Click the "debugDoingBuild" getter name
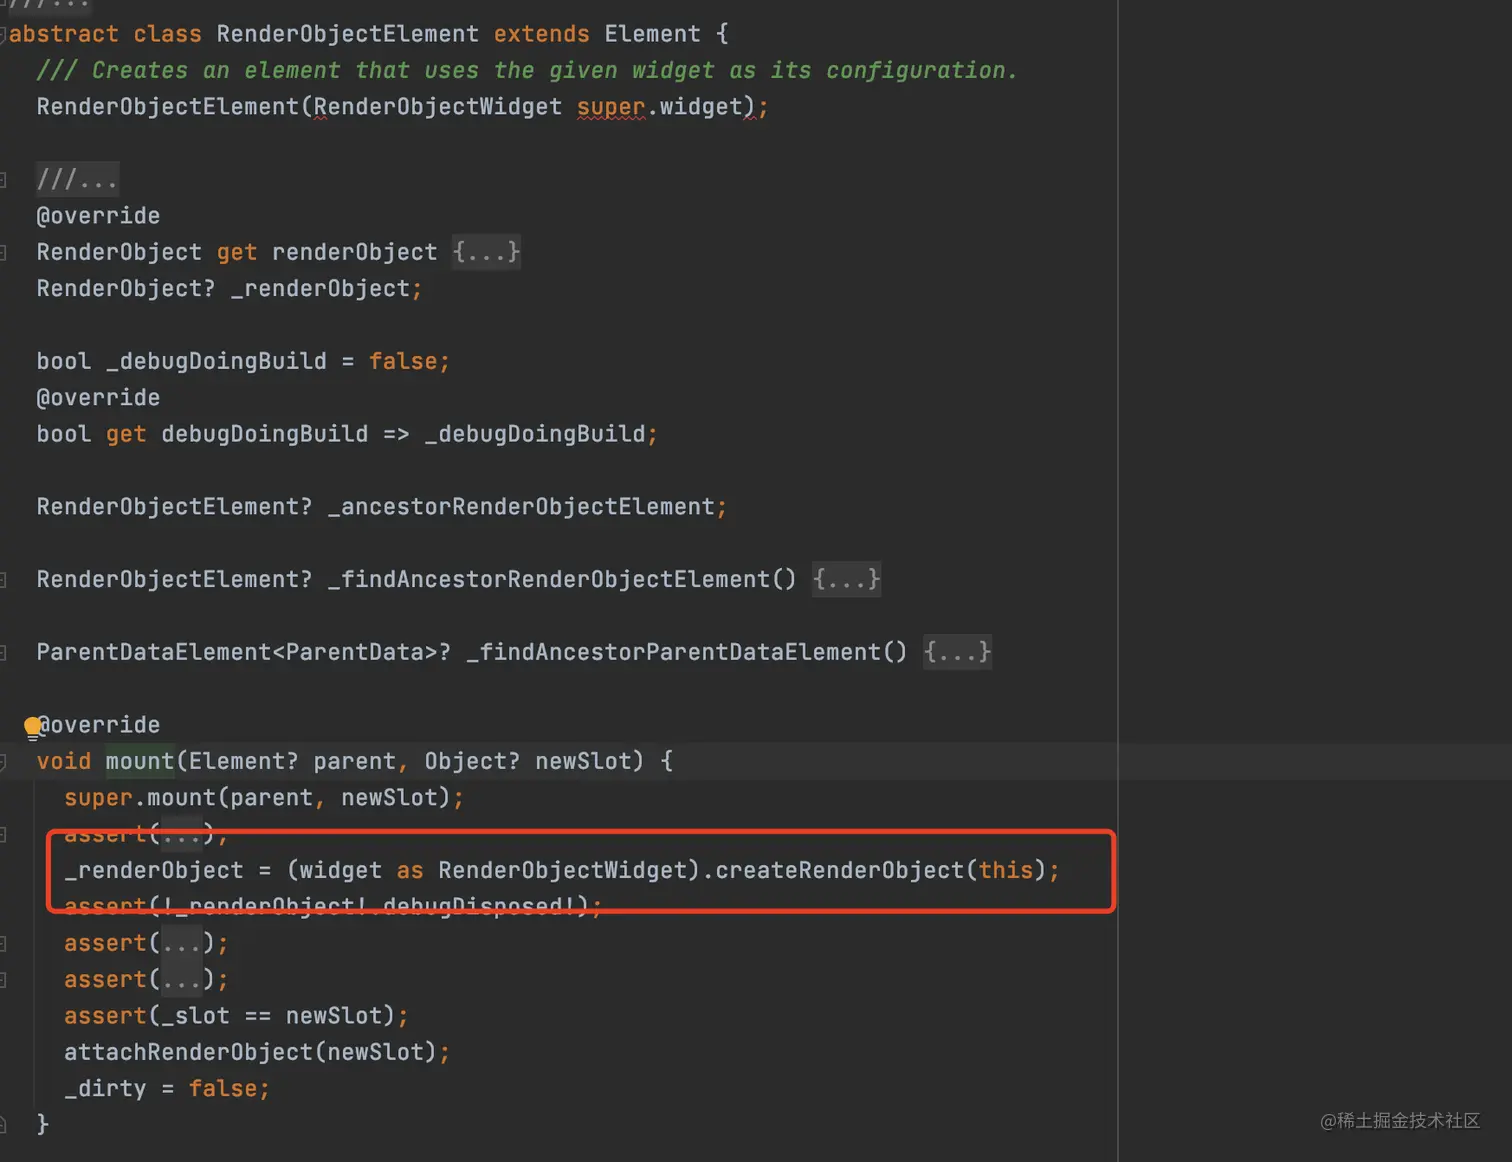The width and height of the screenshot is (1512, 1162). pos(265,434)
